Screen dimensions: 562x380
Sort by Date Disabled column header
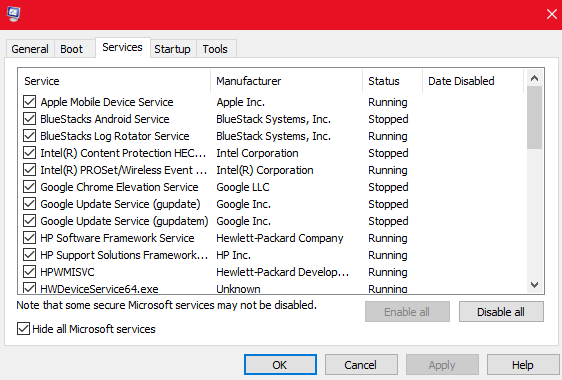[x=473, y=81]
